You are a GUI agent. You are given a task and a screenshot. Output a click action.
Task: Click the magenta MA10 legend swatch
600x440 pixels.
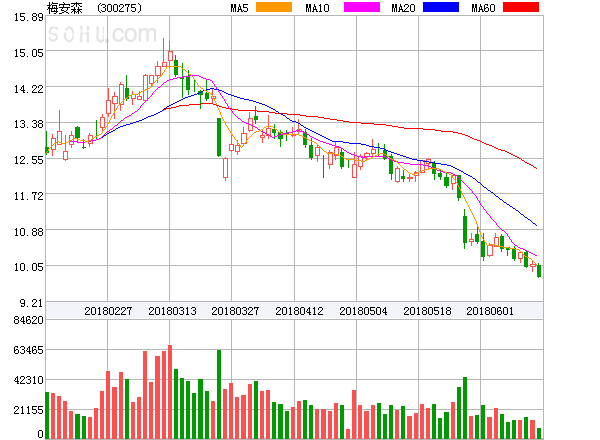[362, 7]
